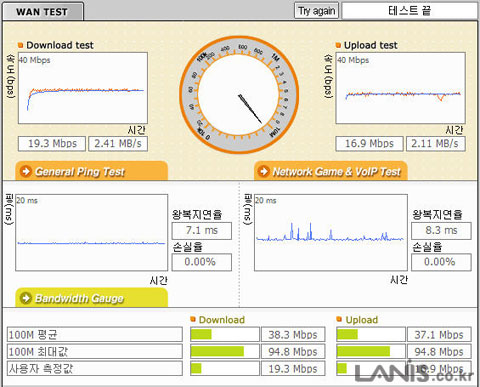Click the orange bullet beside Bandwidth Download heading
Viewport: 480px width, 387px height.
click(193, 319)
